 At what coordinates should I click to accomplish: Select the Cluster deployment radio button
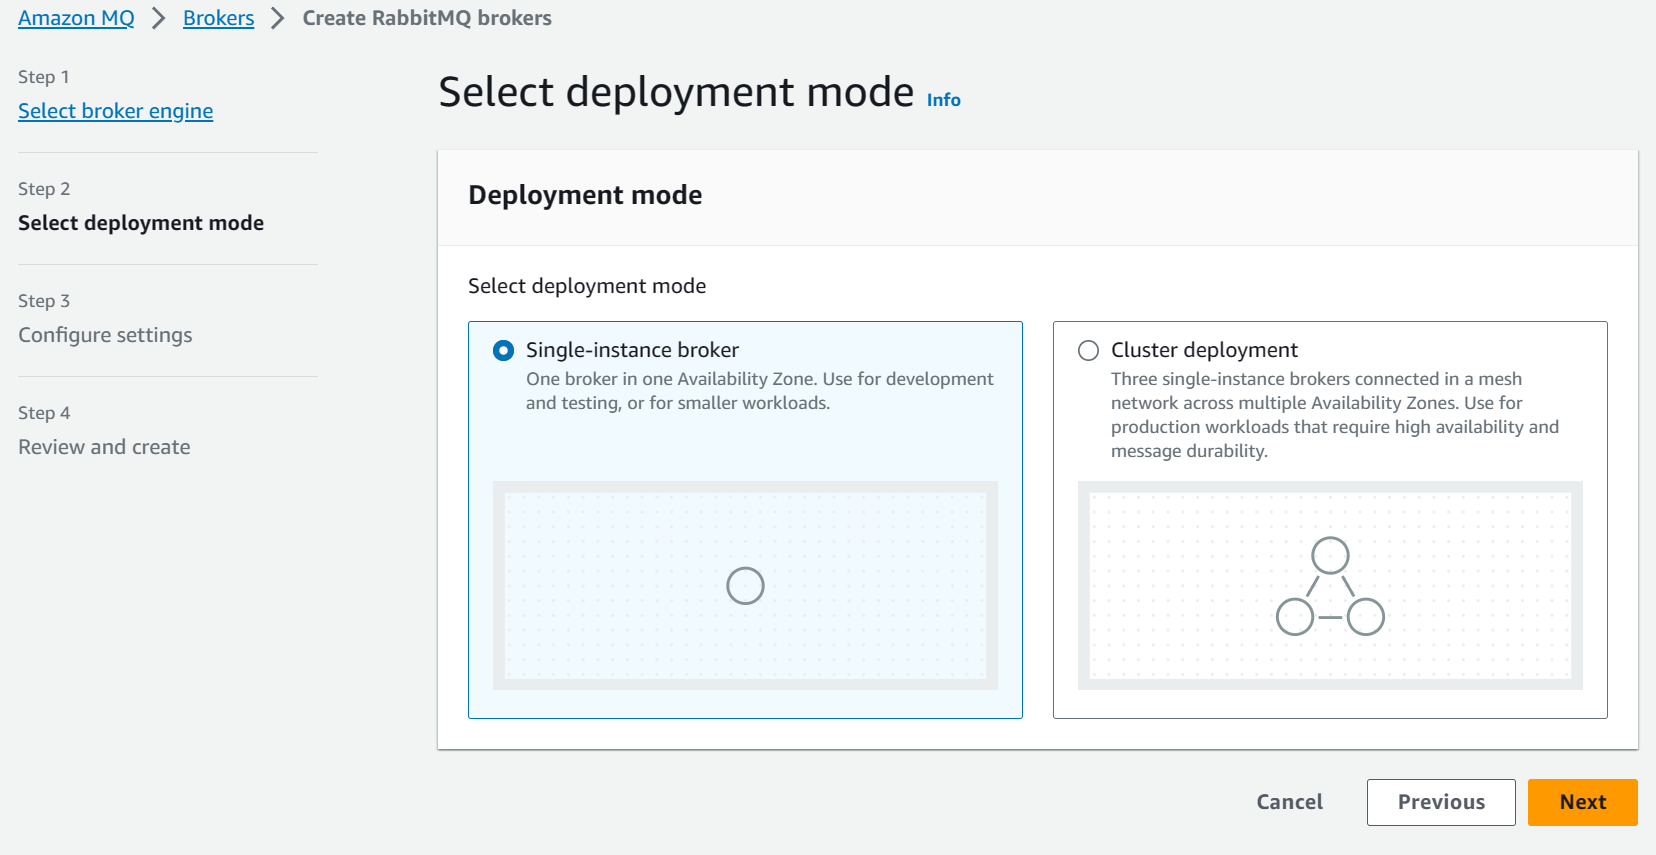click(x=1088, y=350)
